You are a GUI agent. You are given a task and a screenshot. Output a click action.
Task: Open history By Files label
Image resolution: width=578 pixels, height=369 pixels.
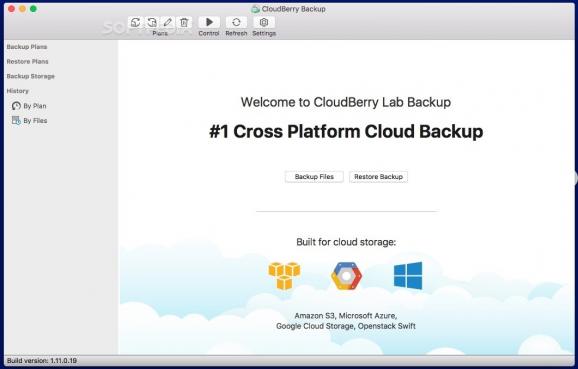(35, 121)
